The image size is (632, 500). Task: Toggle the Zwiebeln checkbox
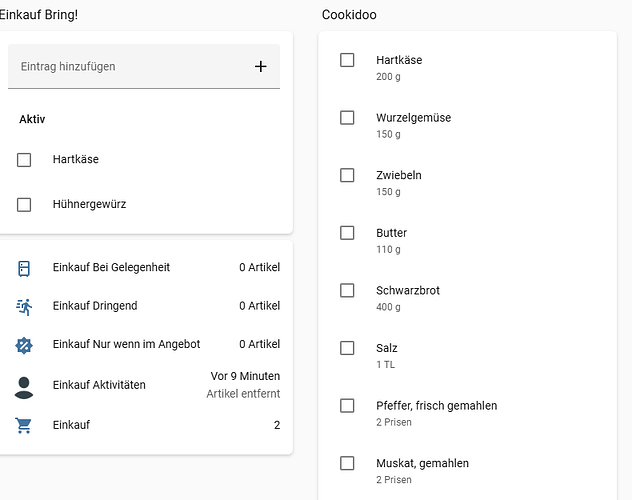tap(347, 175)
